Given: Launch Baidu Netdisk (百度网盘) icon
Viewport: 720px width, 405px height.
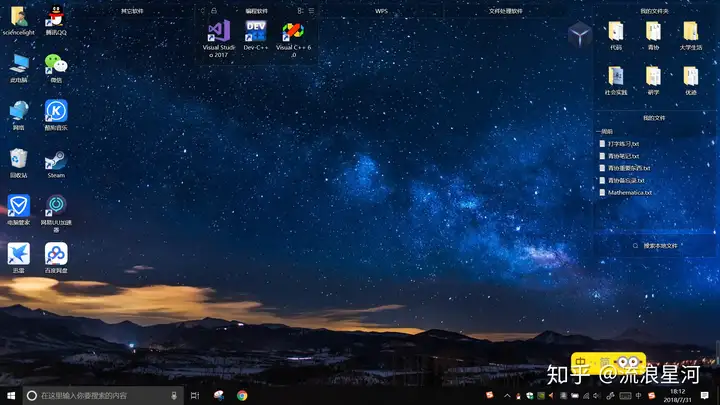Looking at the screenshot, I should 56,255.
